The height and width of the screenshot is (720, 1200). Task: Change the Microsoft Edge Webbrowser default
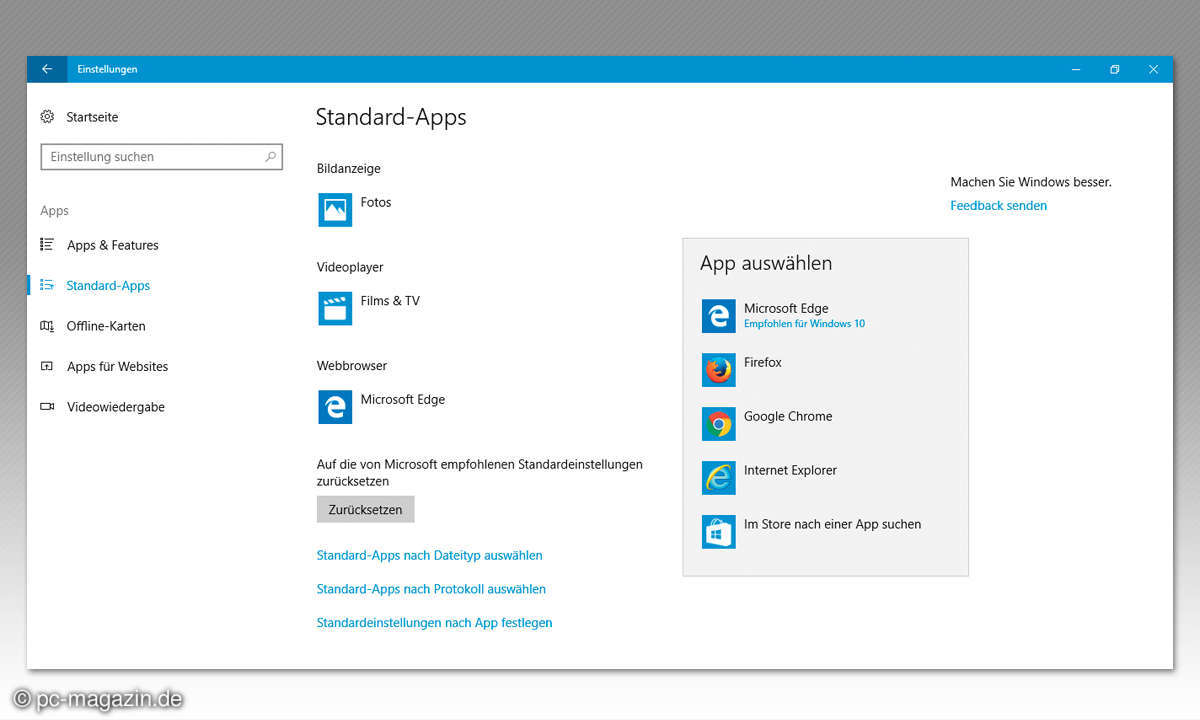403,400
